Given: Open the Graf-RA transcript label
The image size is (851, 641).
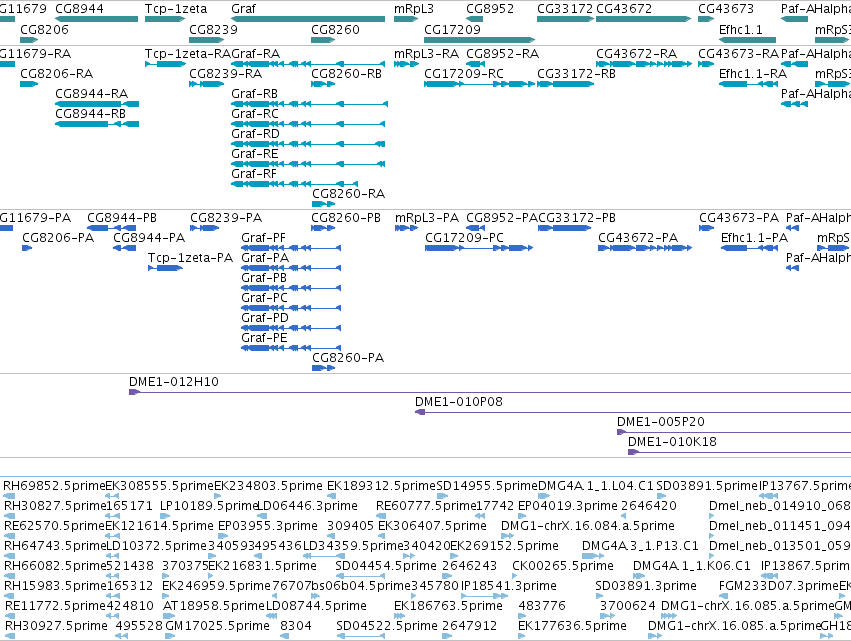Looking at the screenshot, I should tap(256, 54).
